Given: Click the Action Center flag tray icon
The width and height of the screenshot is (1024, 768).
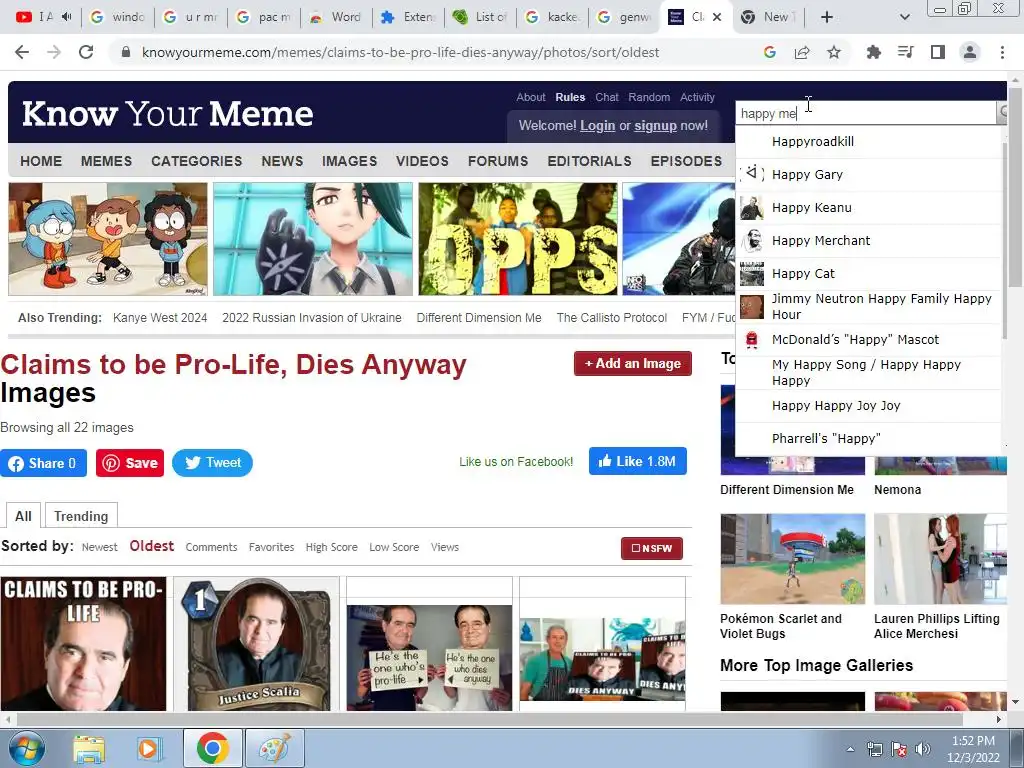Looking at the screenshot, I should coord(899,749).
